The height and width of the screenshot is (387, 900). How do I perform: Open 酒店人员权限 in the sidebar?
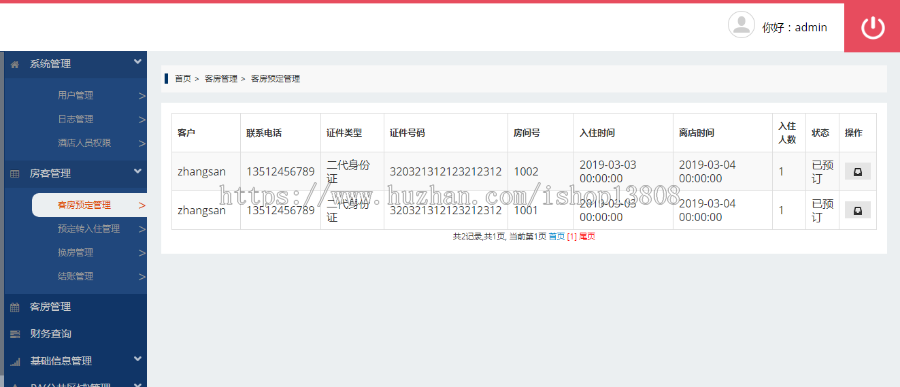84,143
